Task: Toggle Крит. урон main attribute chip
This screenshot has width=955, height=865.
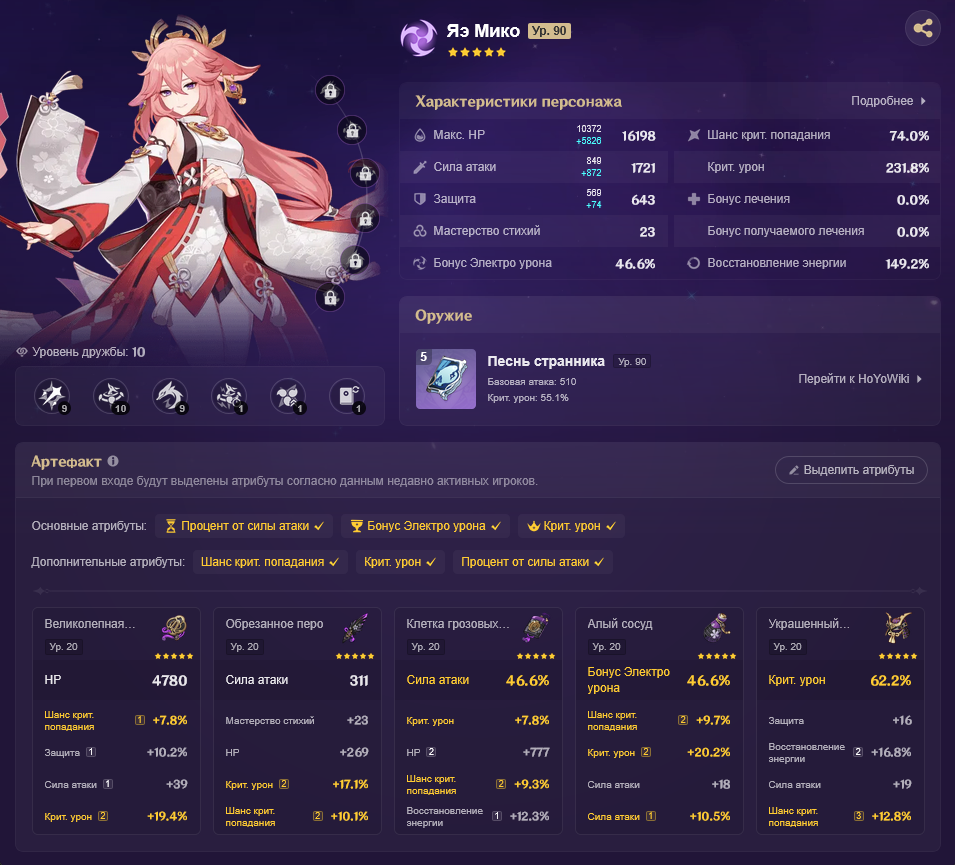Action: pos(571,526)
